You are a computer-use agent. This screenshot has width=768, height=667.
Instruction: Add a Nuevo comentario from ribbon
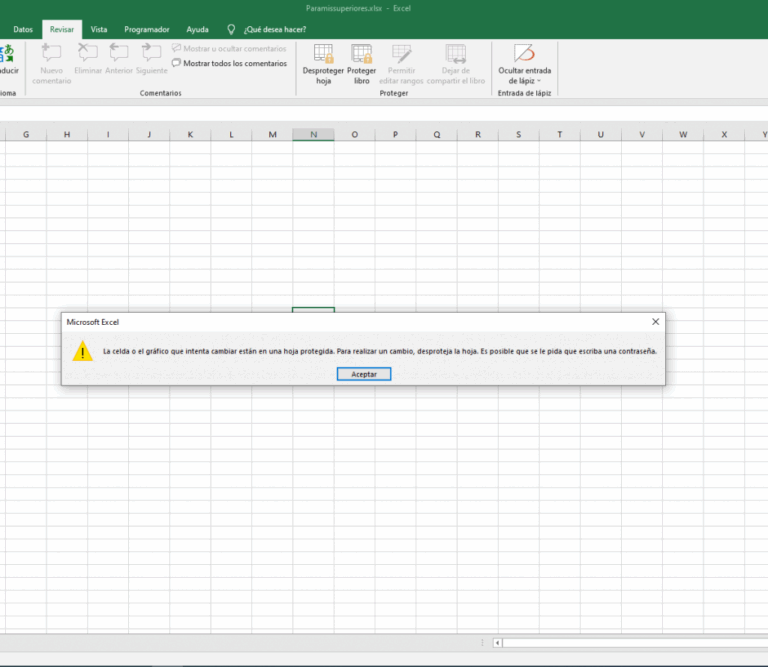coord(51,55)
